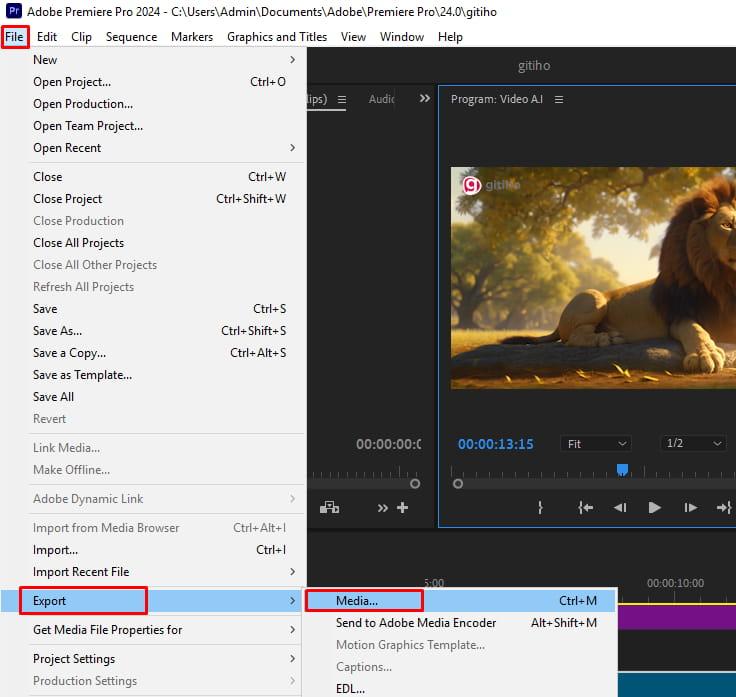Expand the Open Recent submenu

click(x=153, y=148)
